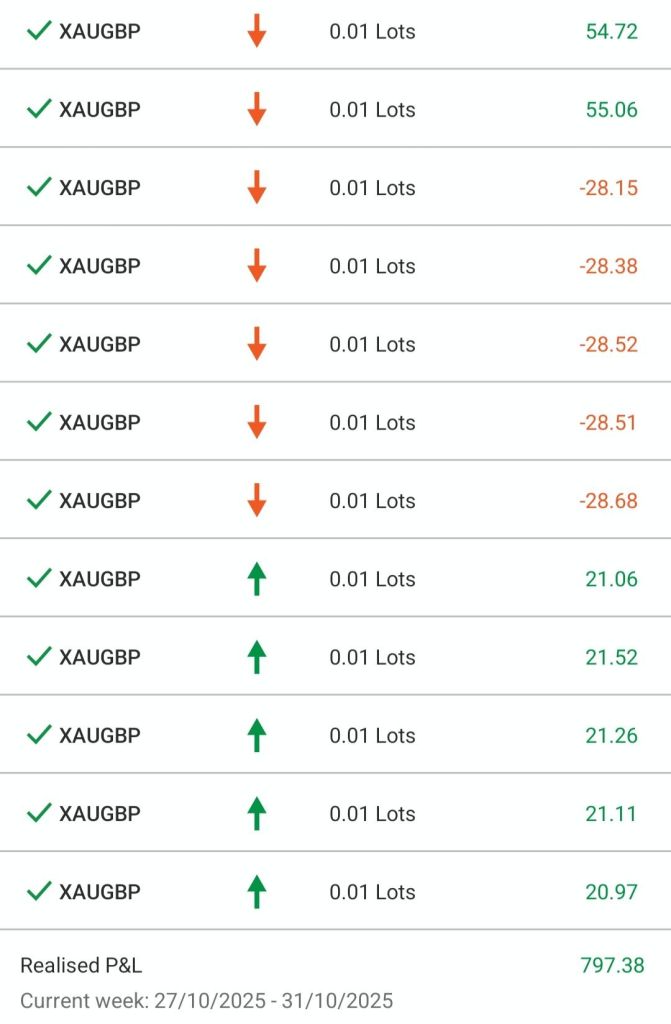Click the 797.38 total realised profit
The height and width of the screenshot is (1024, 671).
(612, 965)
